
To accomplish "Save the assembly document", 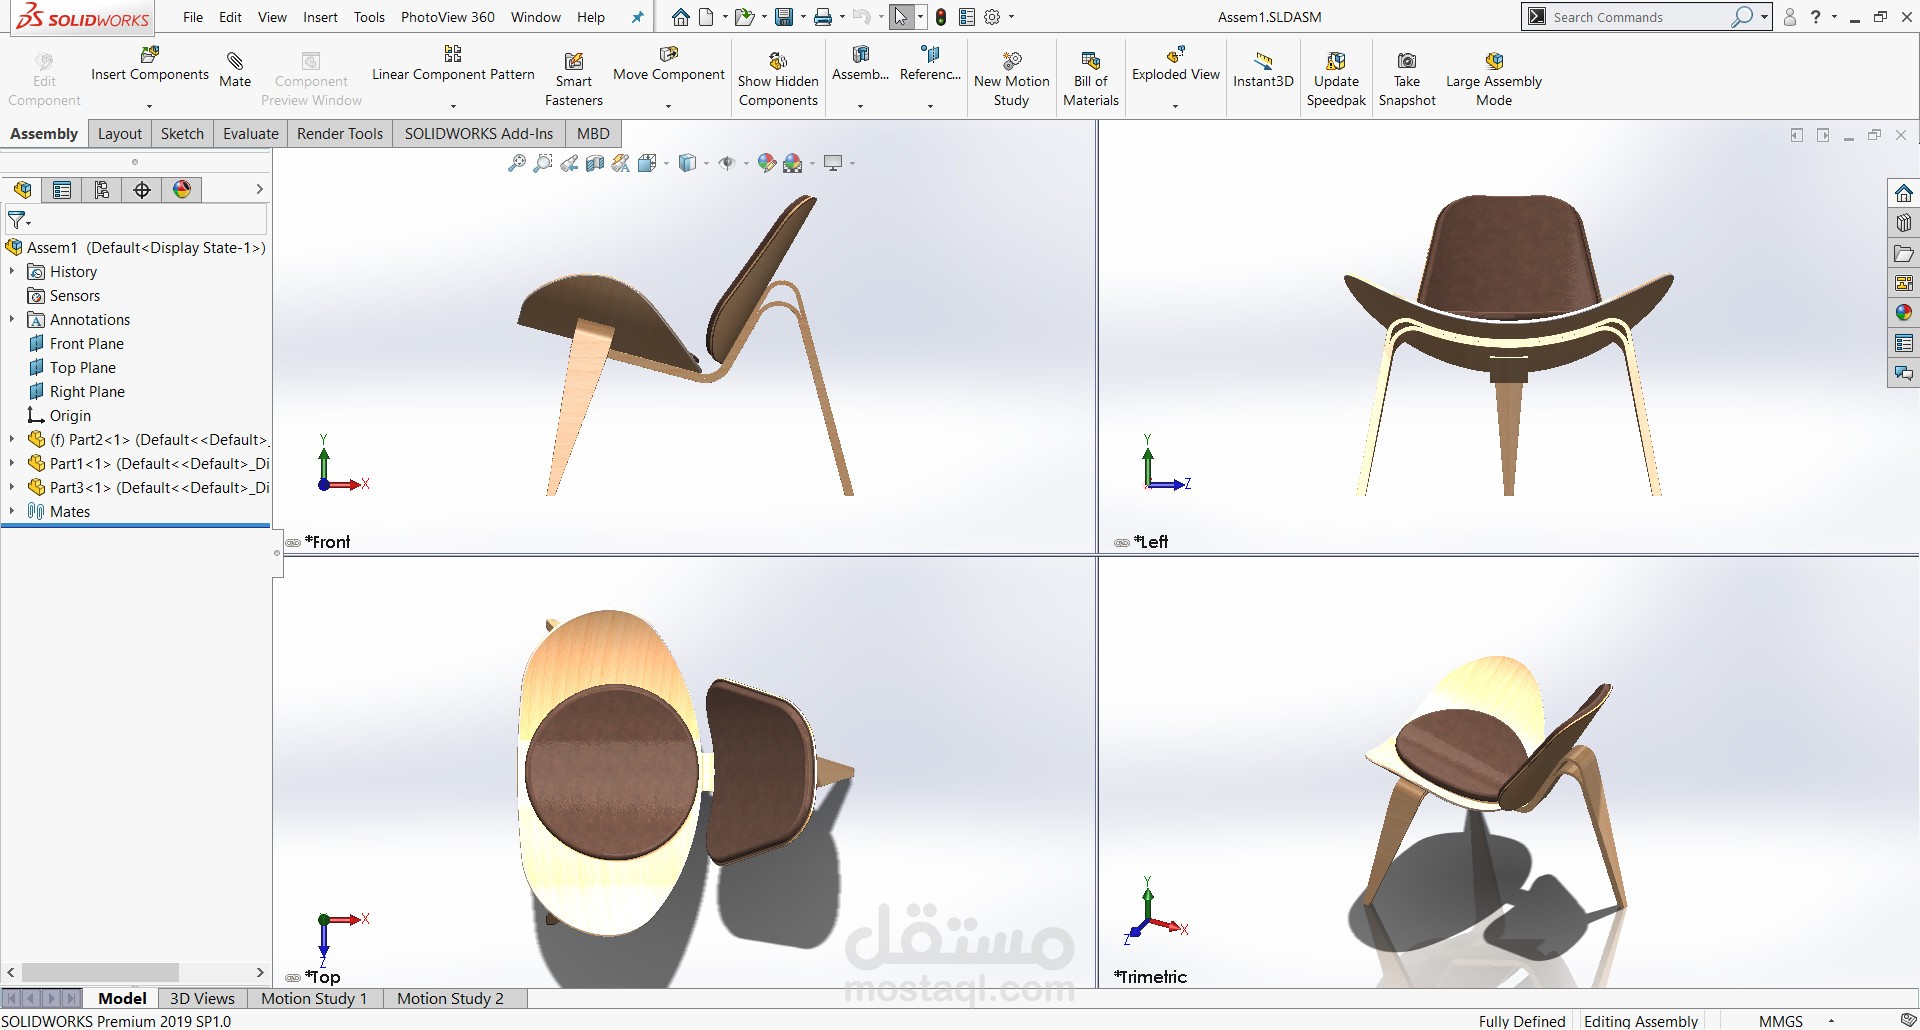I will 784,17.
